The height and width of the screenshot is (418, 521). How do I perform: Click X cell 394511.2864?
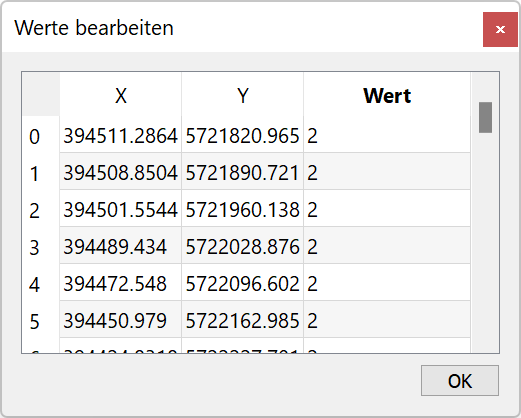[121, 135]
